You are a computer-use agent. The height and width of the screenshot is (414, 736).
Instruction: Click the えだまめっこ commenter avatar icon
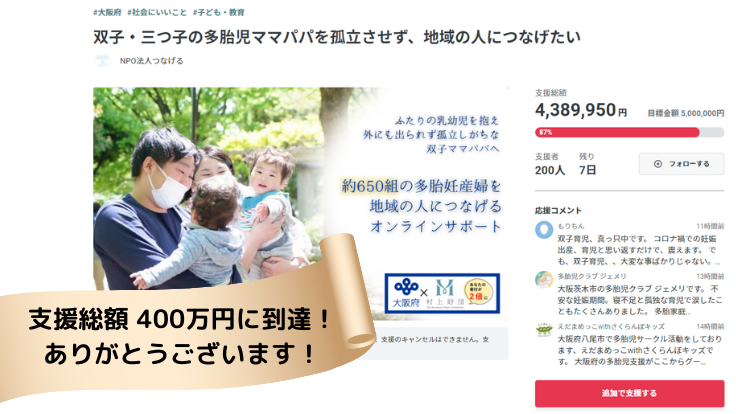point(544,330)
